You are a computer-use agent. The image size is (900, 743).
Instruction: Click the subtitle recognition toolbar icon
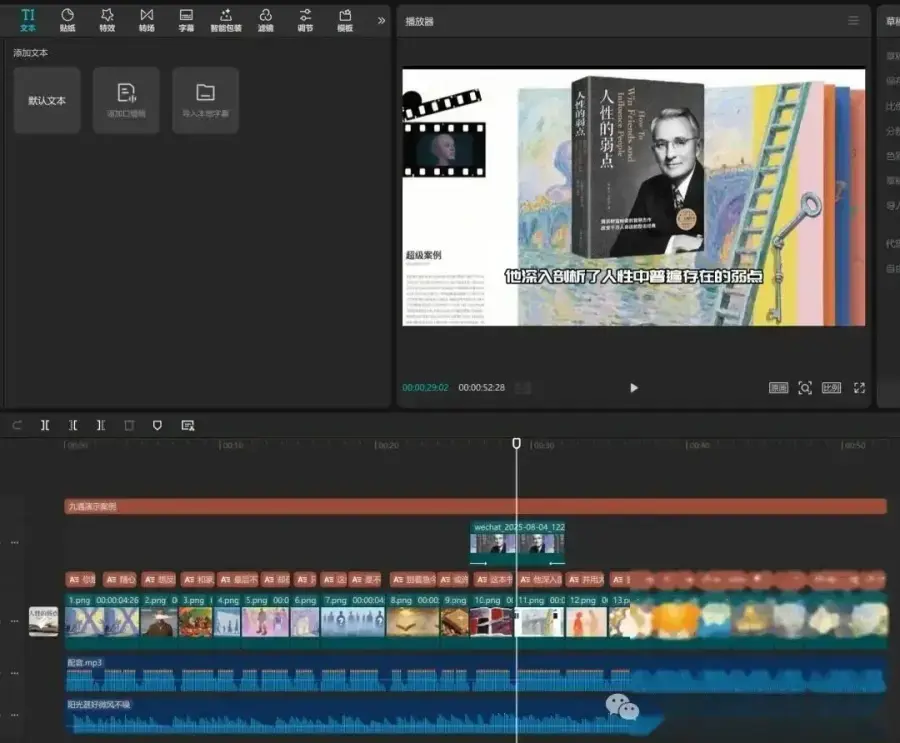coord(188,425)
